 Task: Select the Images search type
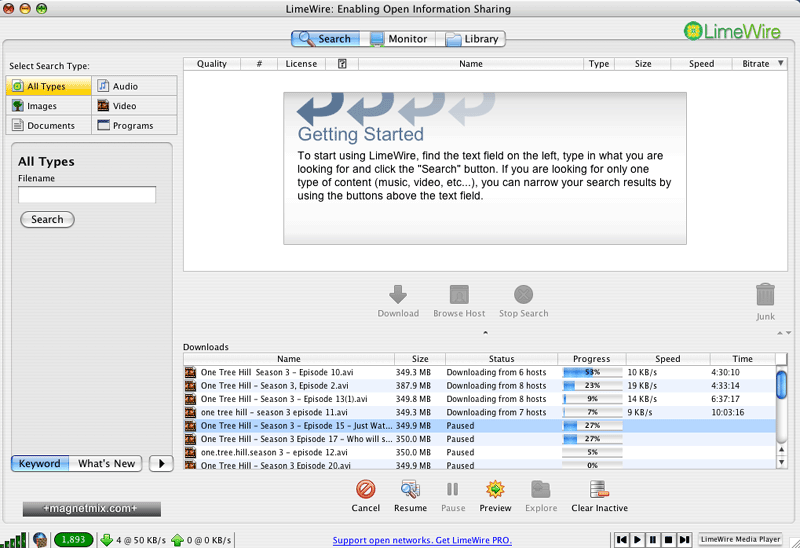point(48,106)
